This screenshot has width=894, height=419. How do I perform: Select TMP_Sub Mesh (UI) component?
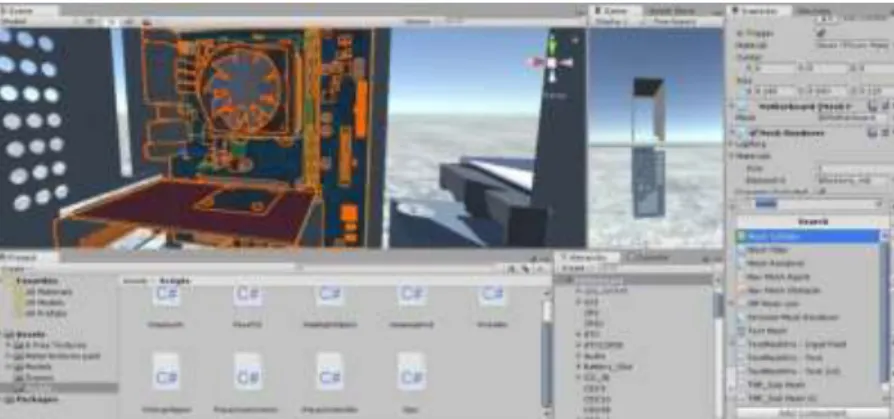(x=807, y=398)
